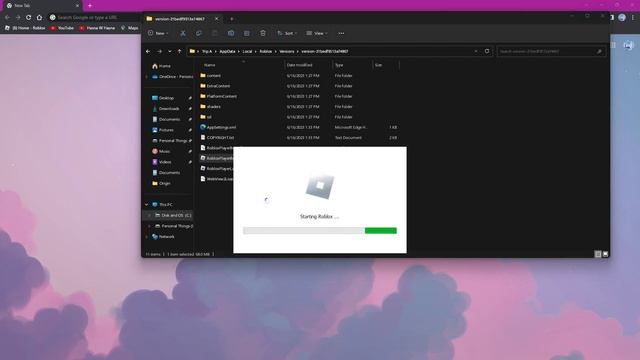
Task: Click the Share icon in Explorer toolbar
Action: (x=247, y=33)
